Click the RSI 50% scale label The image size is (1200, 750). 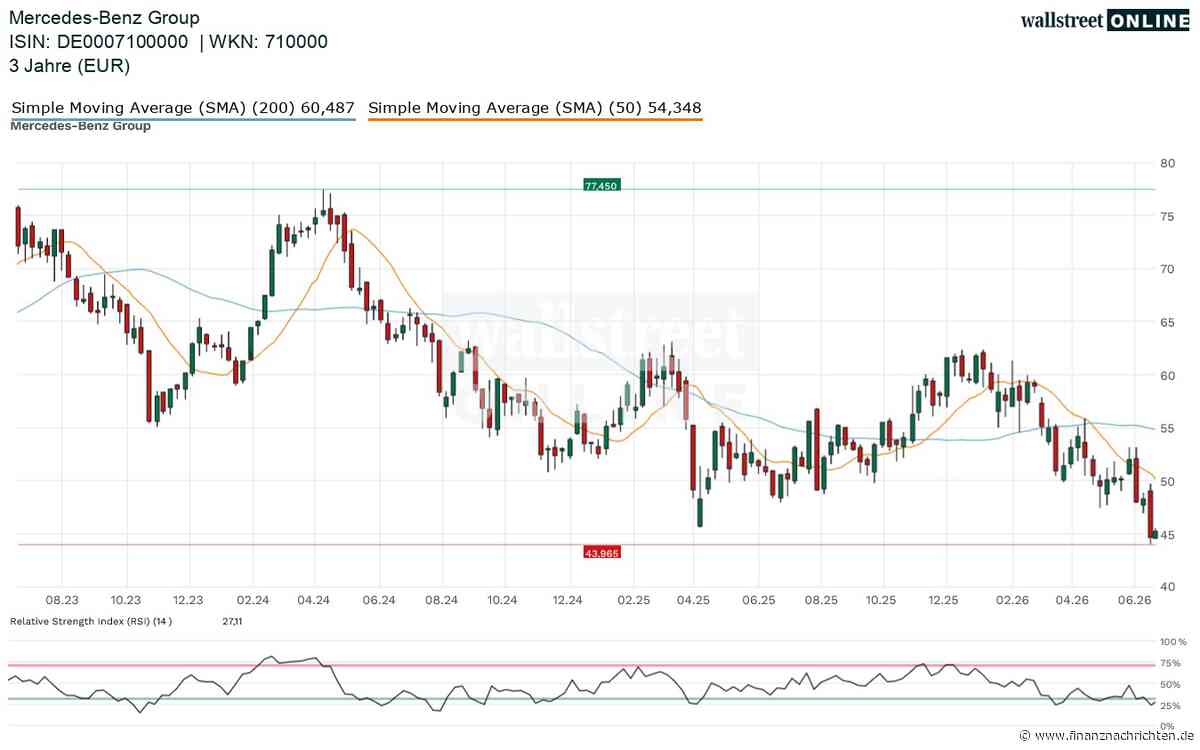(1170, 684)
